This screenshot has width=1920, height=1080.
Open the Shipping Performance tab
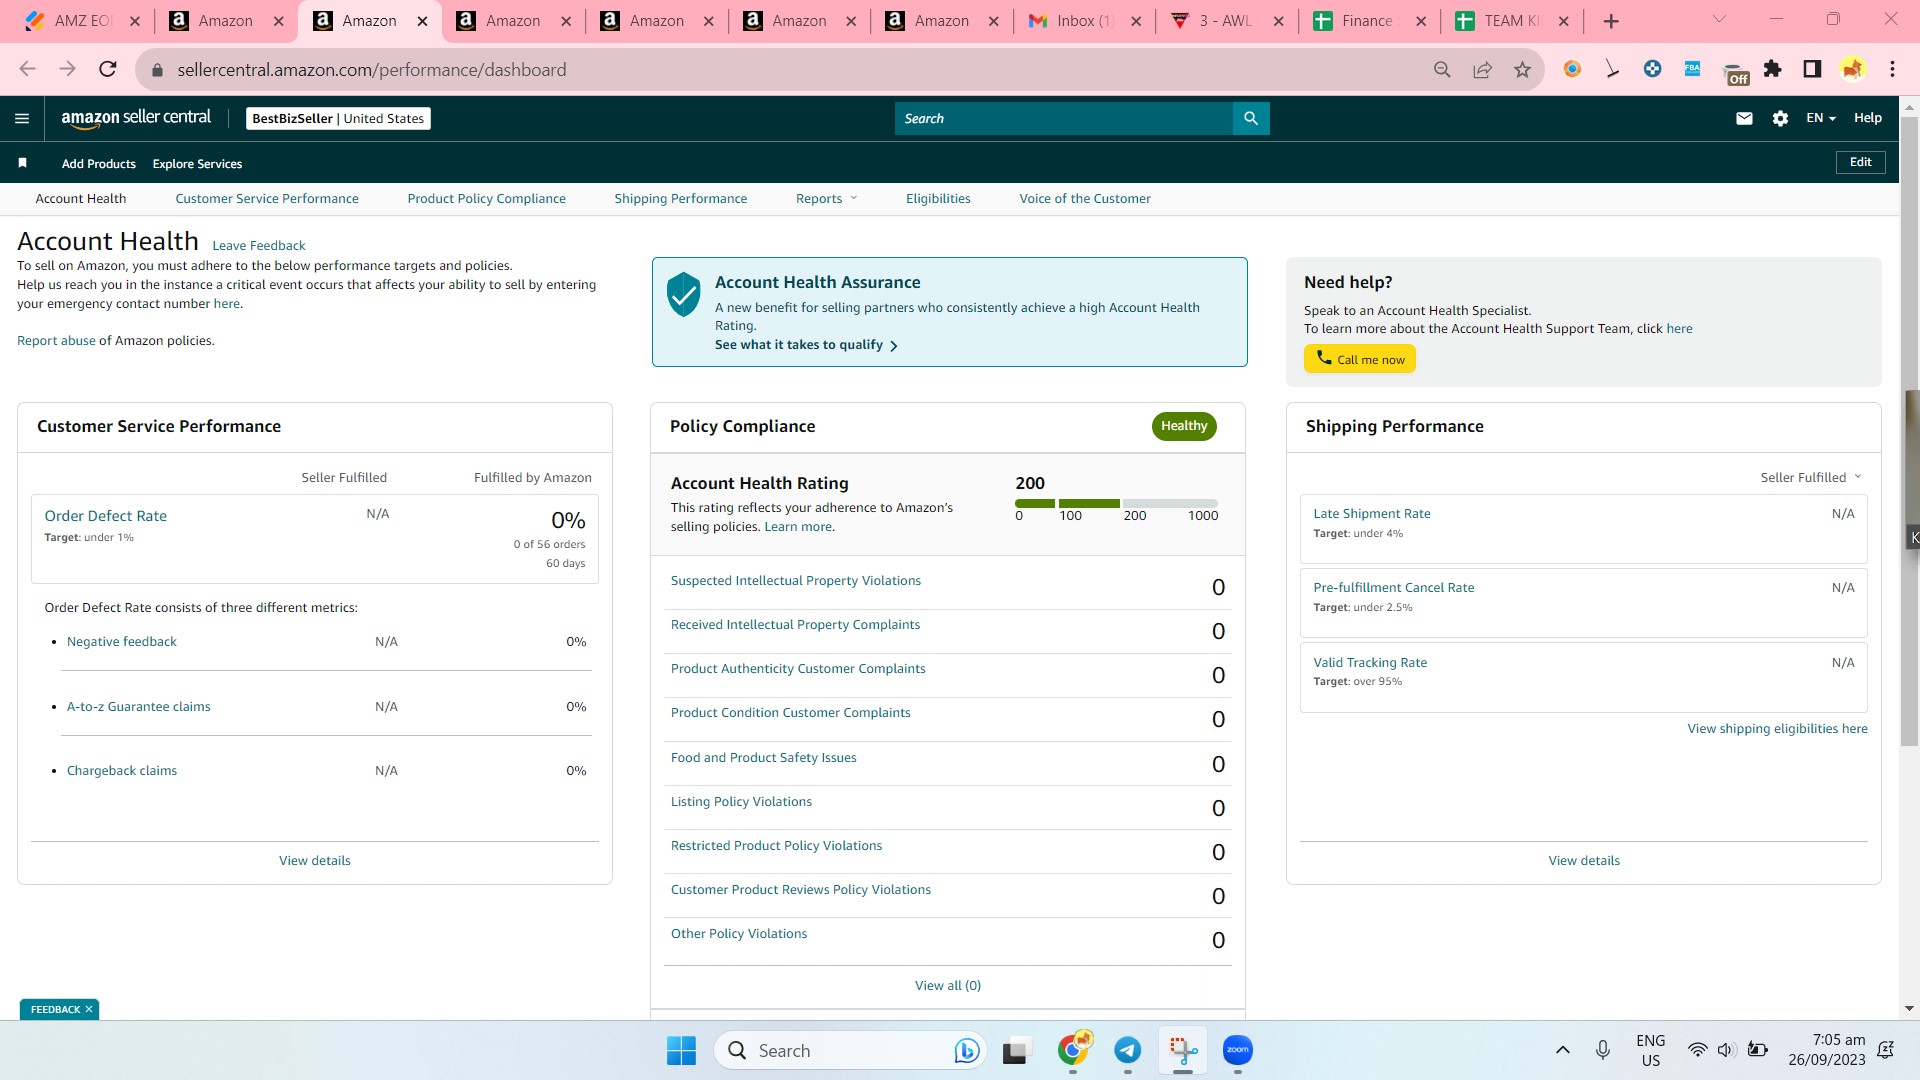click(x=680, y=198)
